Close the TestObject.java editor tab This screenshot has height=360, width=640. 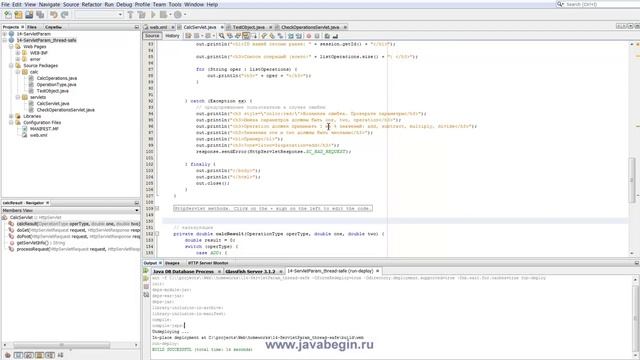click(270, 27)
